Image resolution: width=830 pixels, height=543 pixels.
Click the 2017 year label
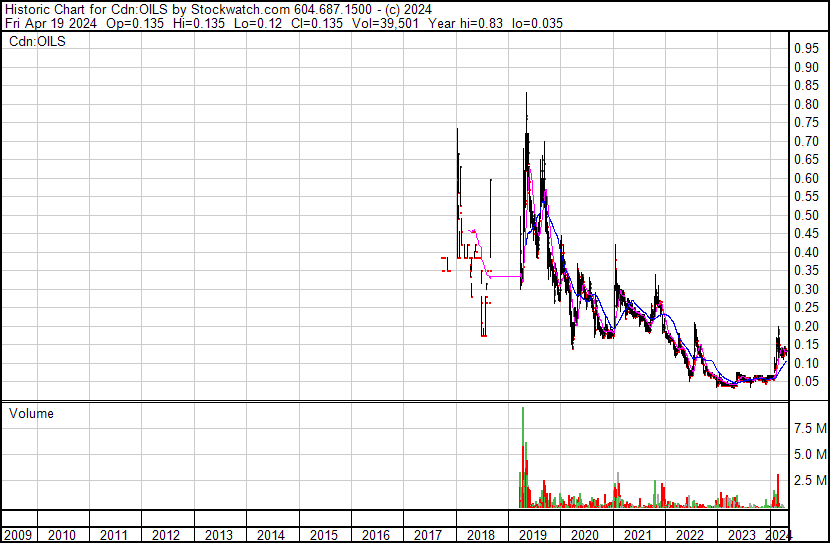(x=427, y=535)
